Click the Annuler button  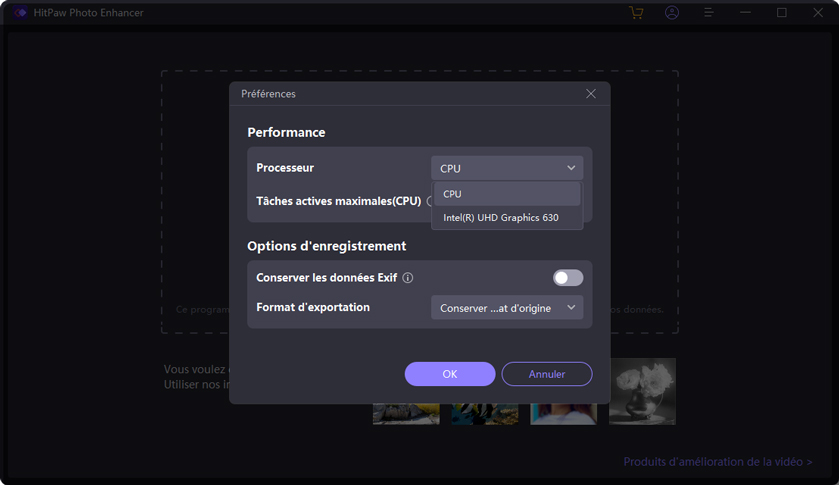pos(546,374)
